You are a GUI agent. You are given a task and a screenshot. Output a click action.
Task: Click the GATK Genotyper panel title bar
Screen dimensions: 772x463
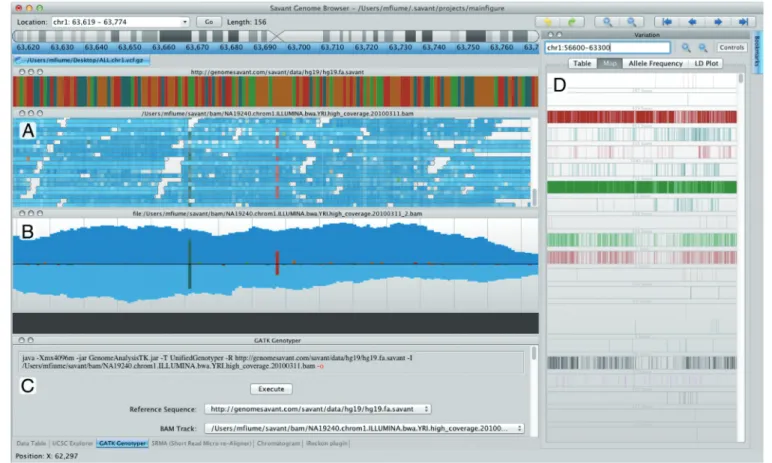pos(276,340)
